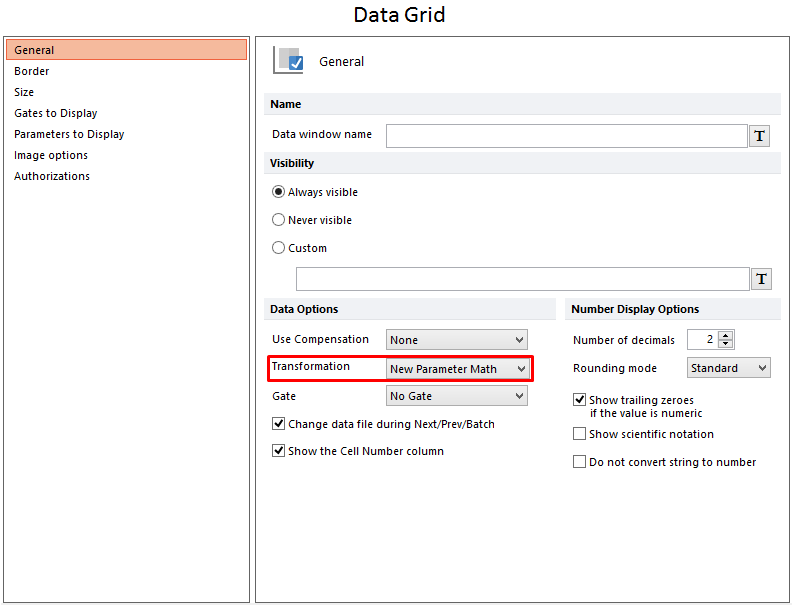The height and width of the screenshot is (605, 792).
Task: Click the General header checkbox icon
Action: pyautogui.click(x=289, y=60)
